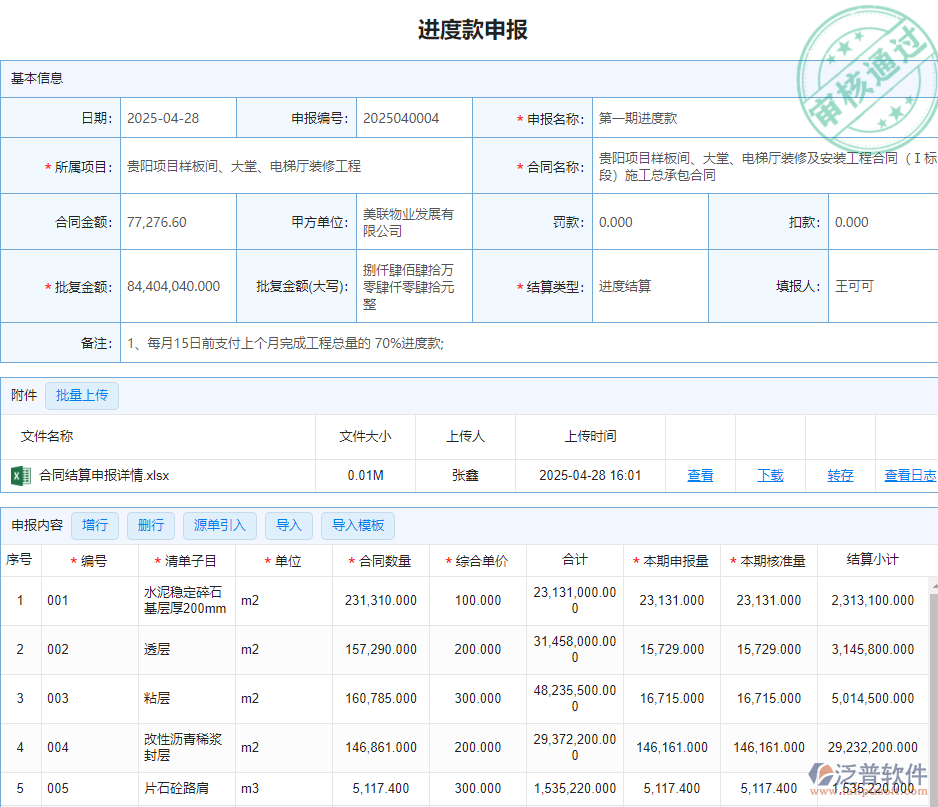Open 查看 to view the attachment
The image size is (938, 807).
700,475
